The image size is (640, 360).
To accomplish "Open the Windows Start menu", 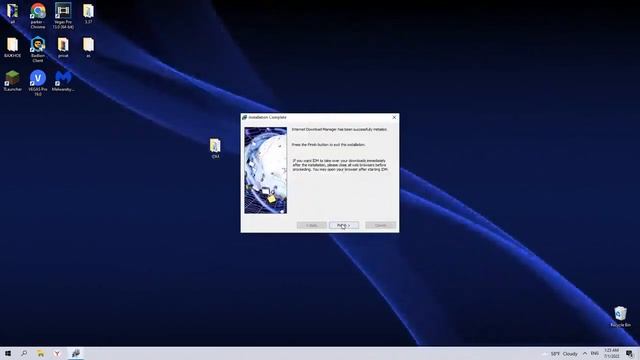I will (8, 353).
